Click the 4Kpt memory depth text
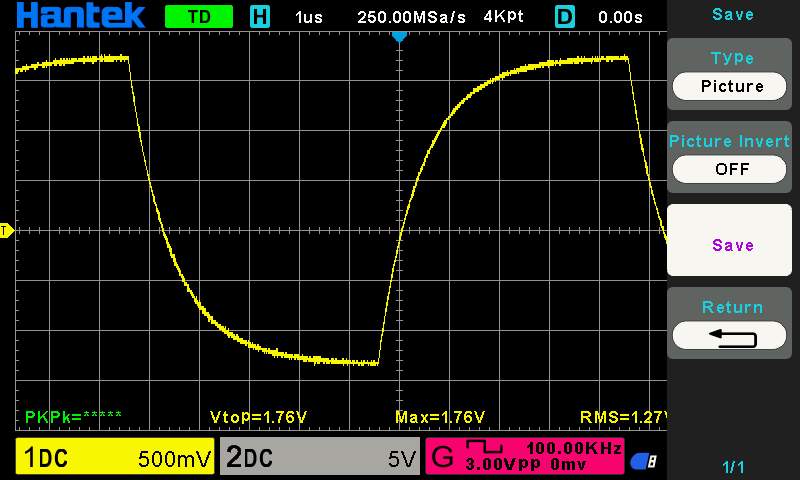This screenshot has height=480, width=800. pyautogui.click(x=504, y=17)
